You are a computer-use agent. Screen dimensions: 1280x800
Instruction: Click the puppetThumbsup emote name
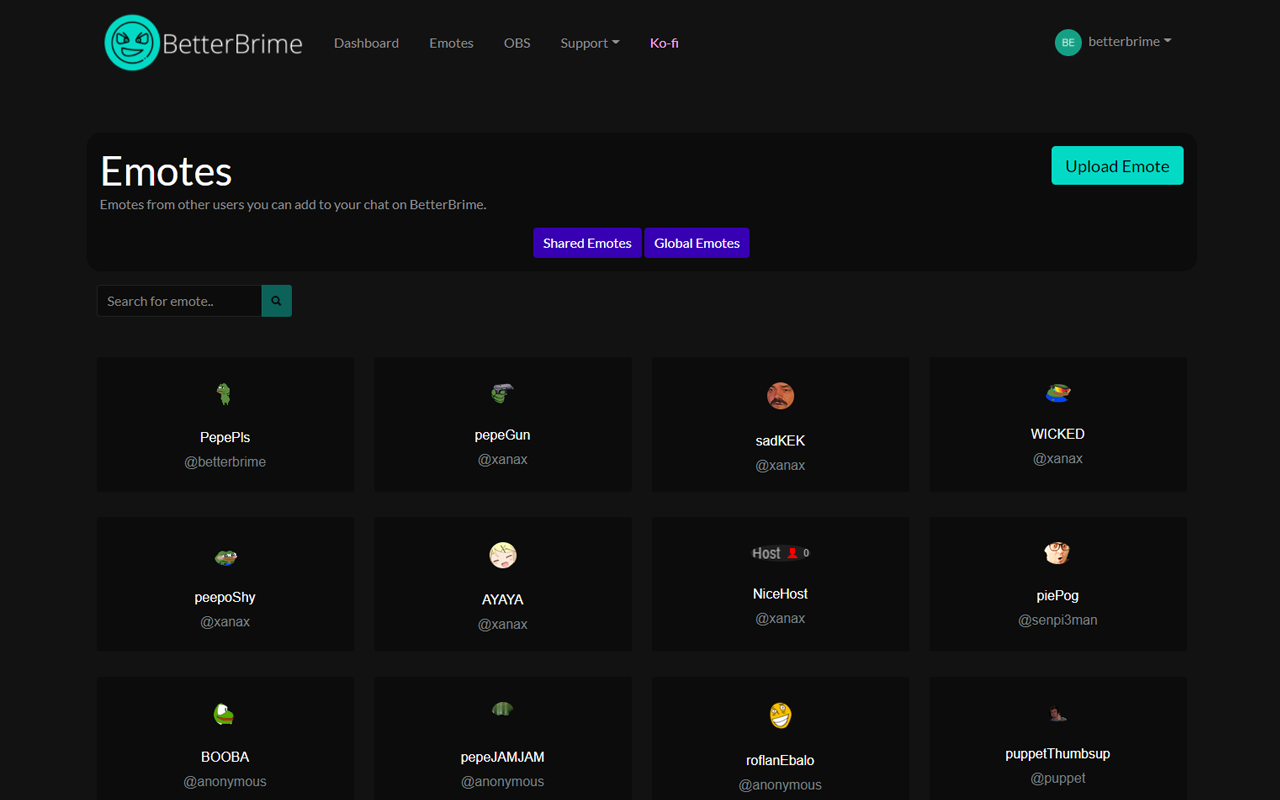[x=1058, y=753]
